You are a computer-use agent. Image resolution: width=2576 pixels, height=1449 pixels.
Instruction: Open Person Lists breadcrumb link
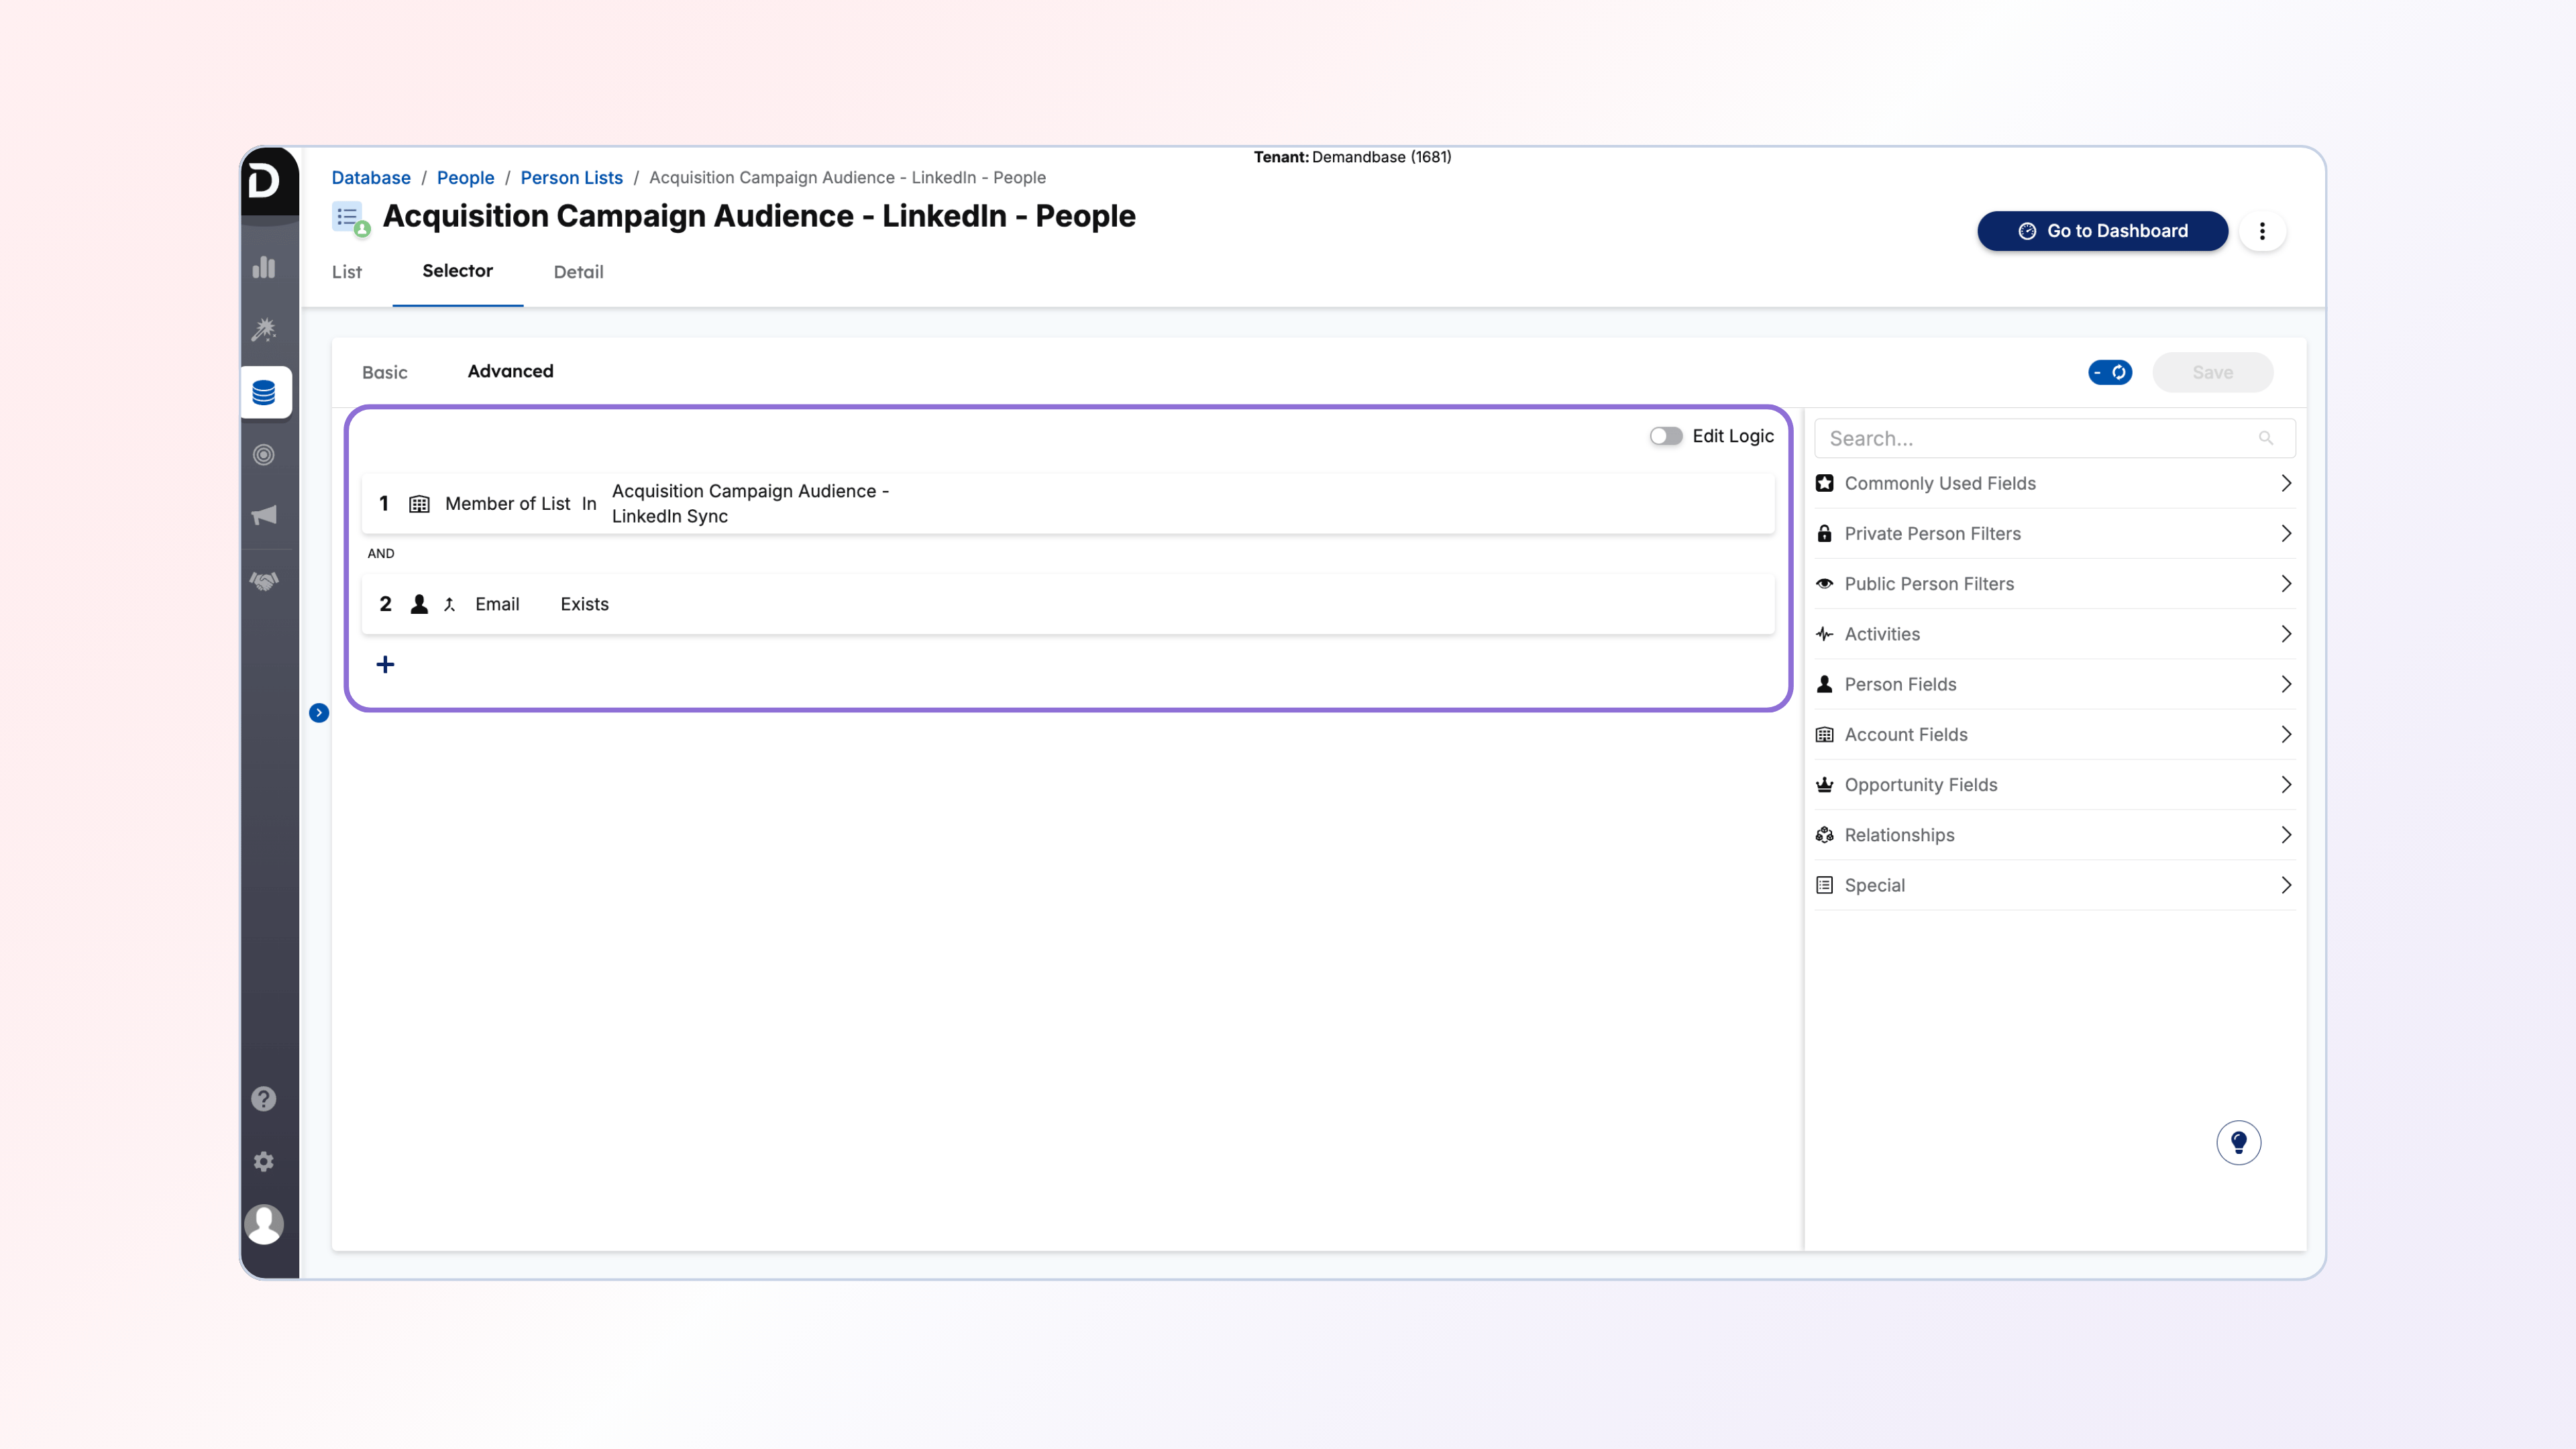tap(571, 177)
